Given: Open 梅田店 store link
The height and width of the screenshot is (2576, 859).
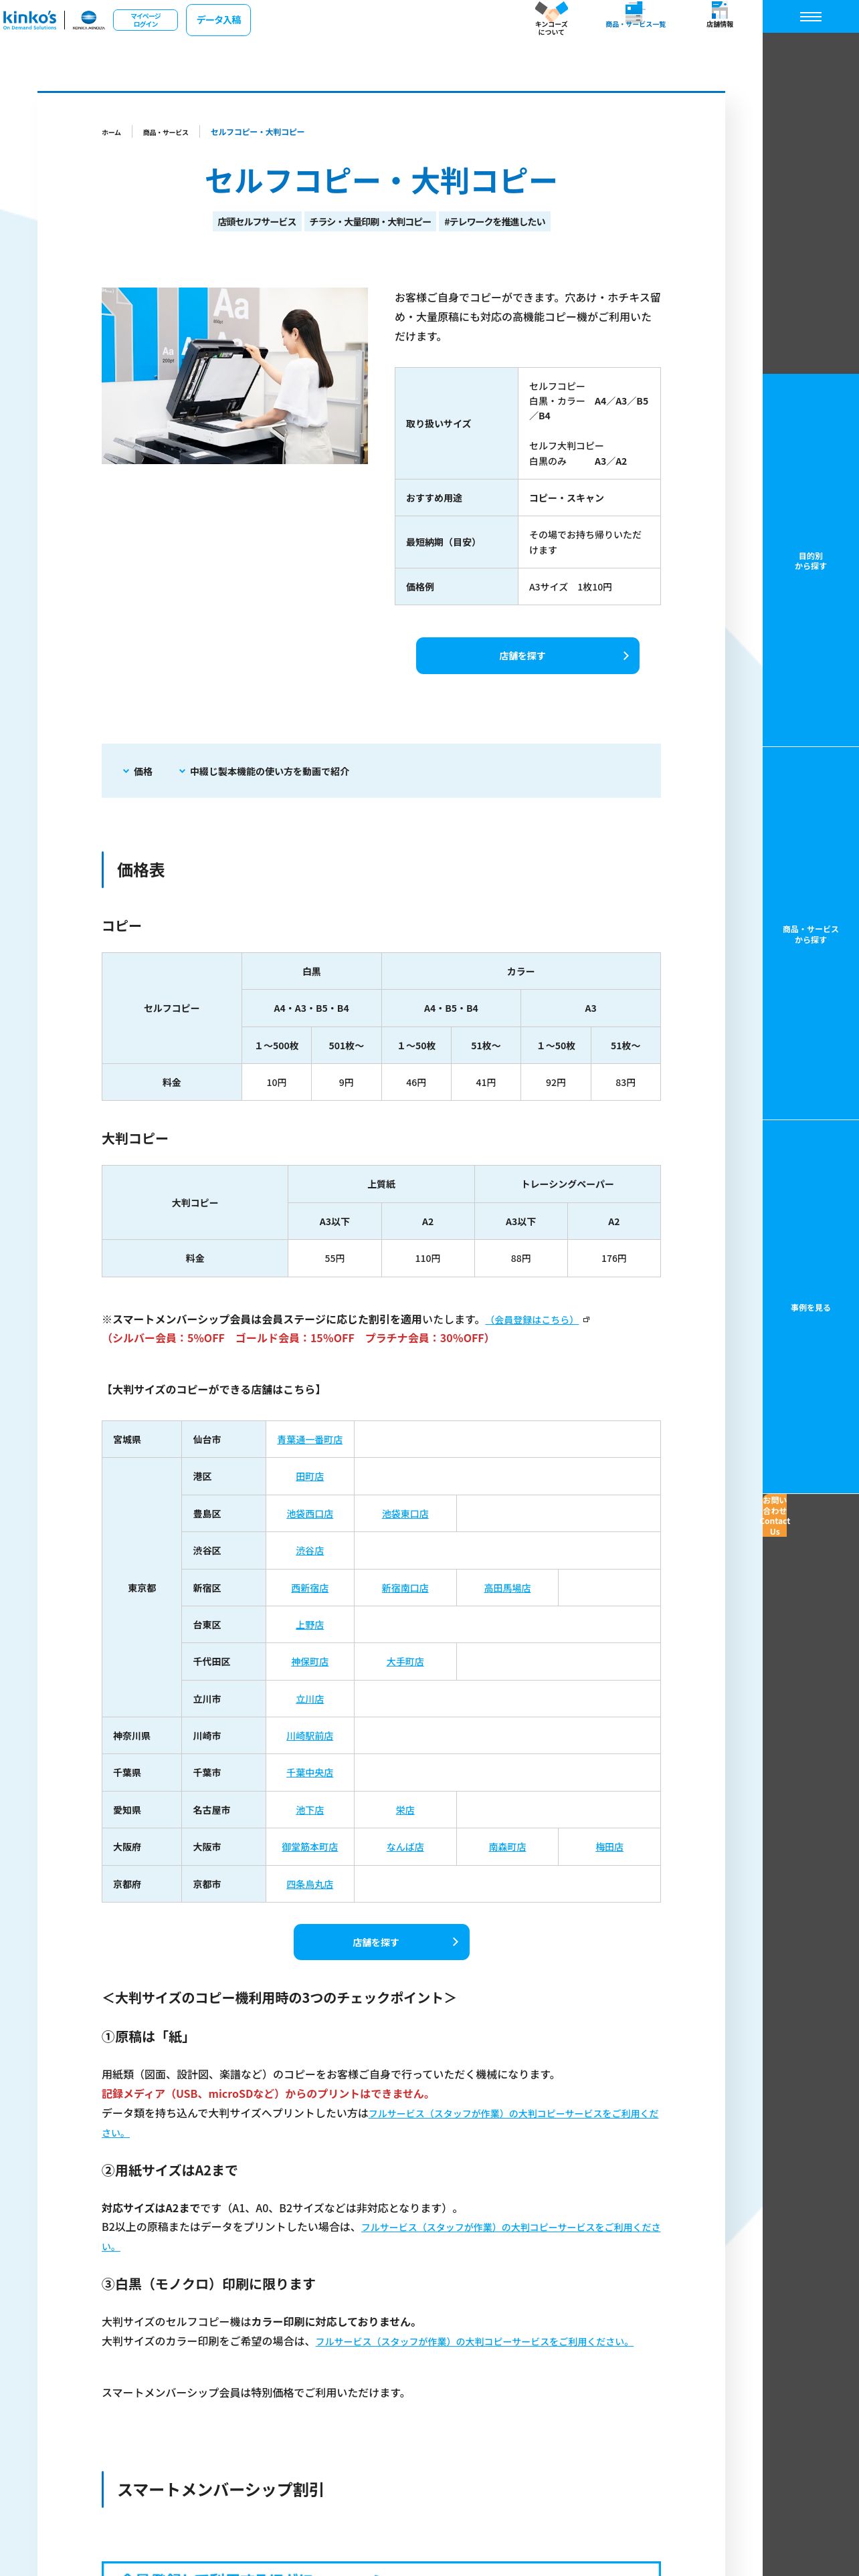Looking at the screenshot, I should tap(609, 1847).
